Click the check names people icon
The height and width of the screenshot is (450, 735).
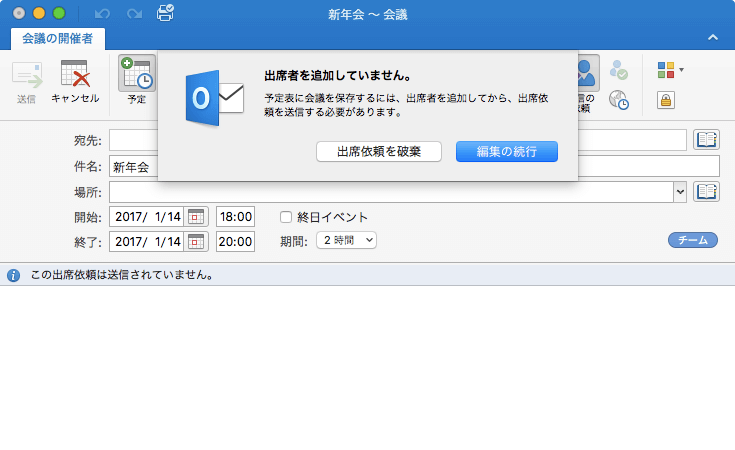(x=619, y=70)
